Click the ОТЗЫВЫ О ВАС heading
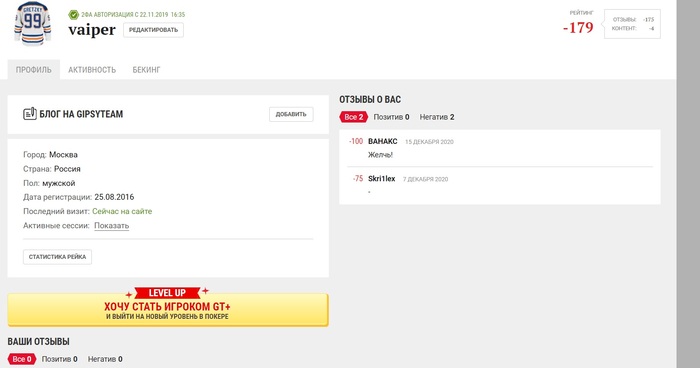 click(370, 100)
